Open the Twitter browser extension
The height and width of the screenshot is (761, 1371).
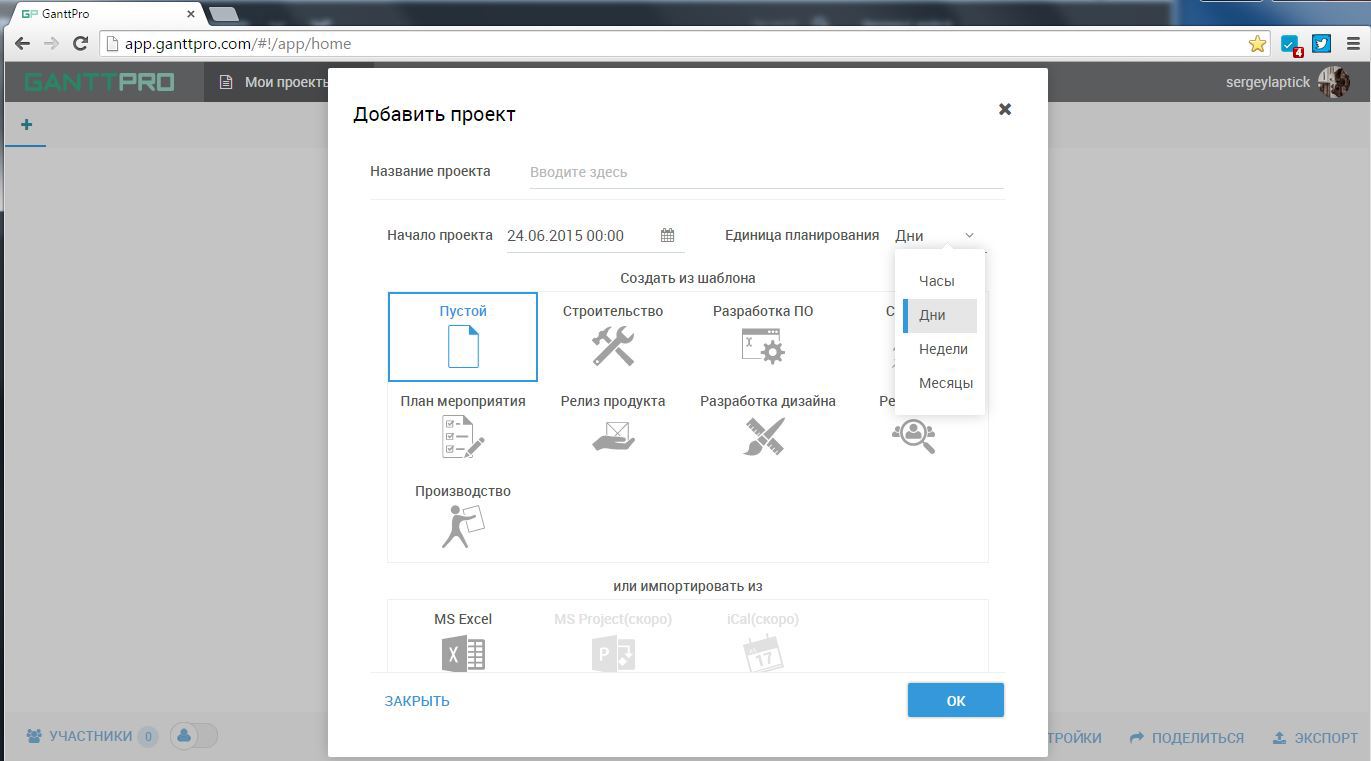[1322, 44]
